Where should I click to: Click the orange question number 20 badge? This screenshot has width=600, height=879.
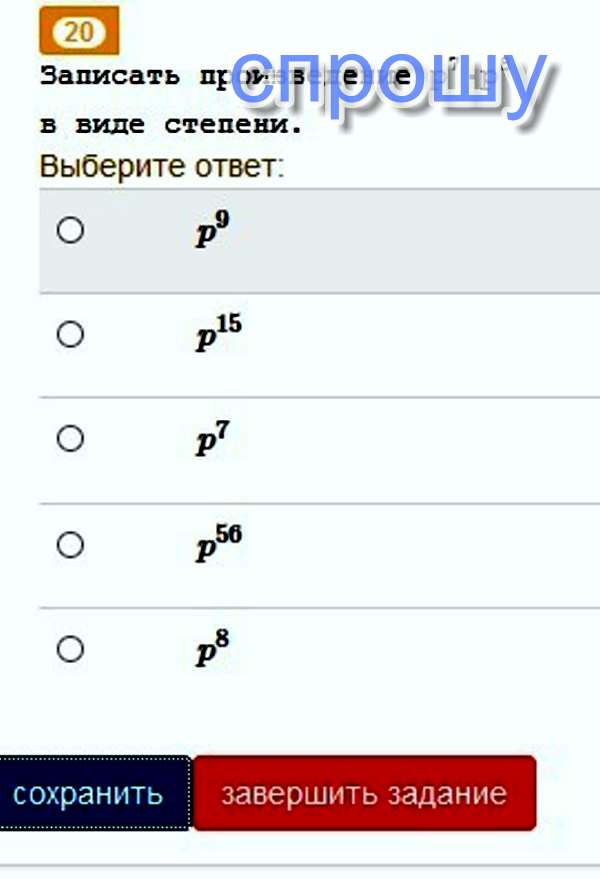(x=79, y=31)
